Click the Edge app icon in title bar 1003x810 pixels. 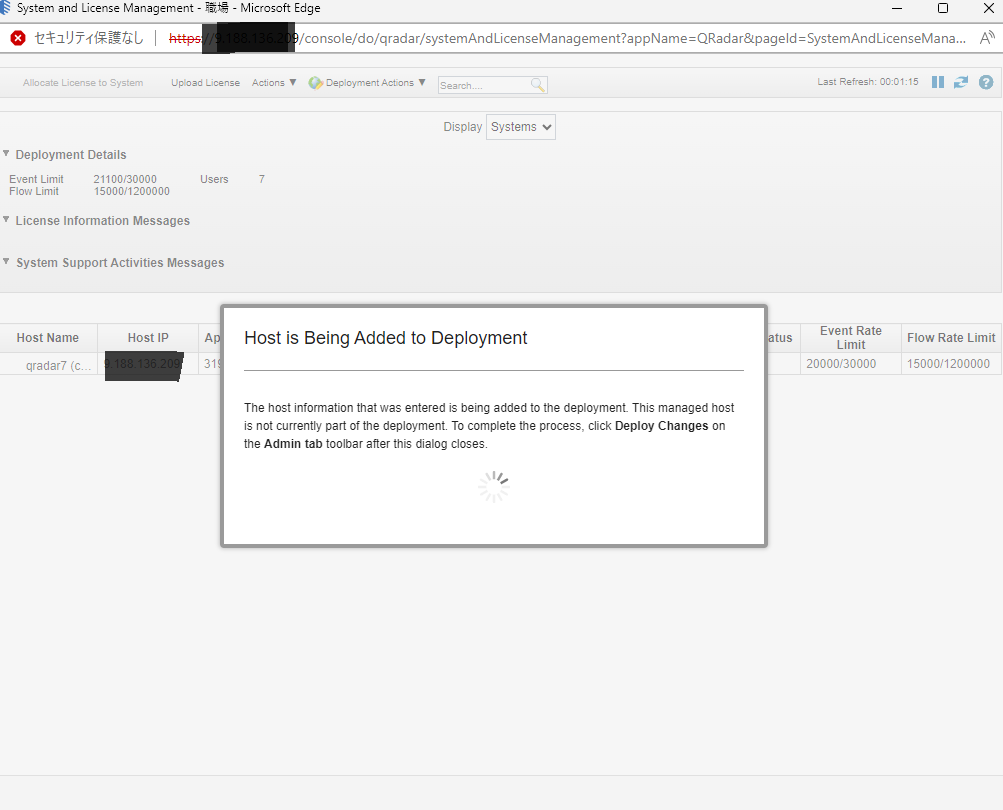pos(5,8)
